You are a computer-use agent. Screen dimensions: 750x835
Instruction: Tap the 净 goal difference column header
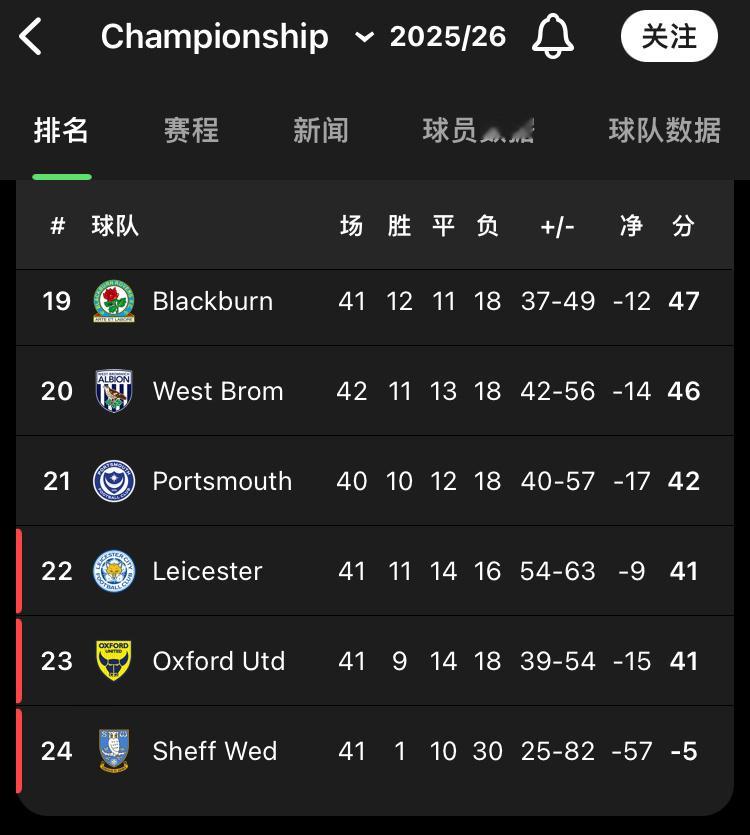pyautogui.click(x=631, y=226)
